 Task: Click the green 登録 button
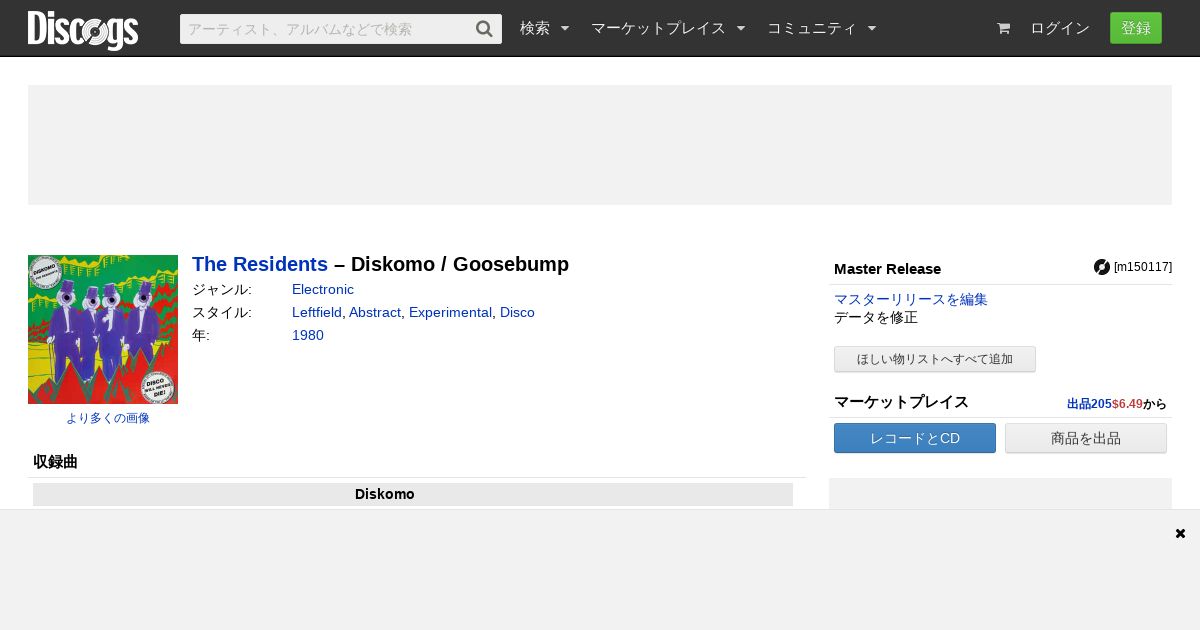tap(1136, 28)
